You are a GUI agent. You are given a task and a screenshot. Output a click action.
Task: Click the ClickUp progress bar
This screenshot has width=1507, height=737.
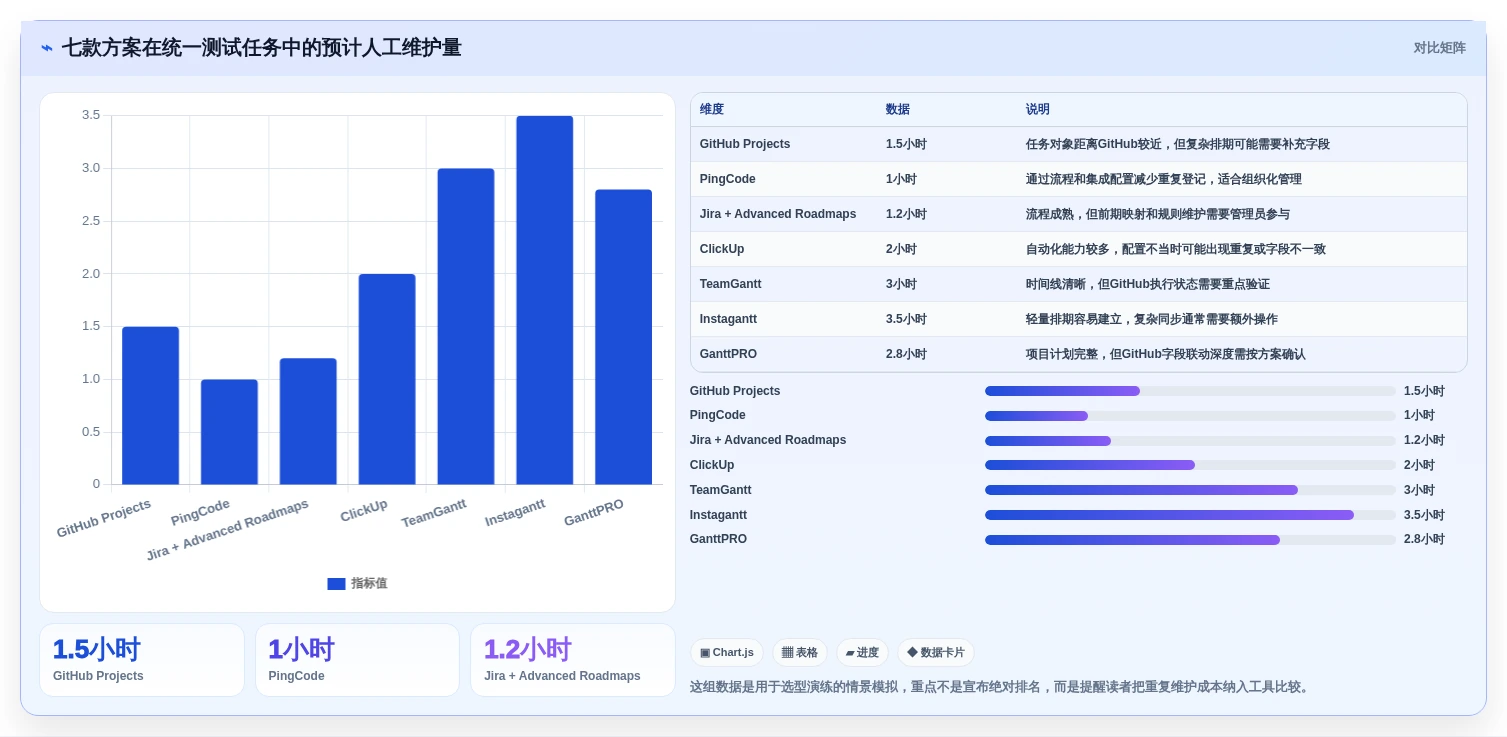tap(1190, 465)
